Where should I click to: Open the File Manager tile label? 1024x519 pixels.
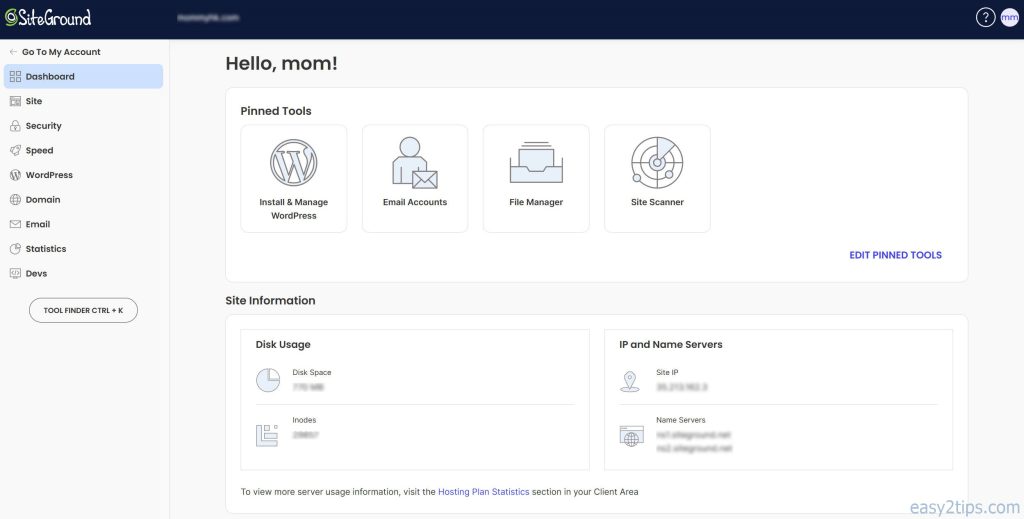[536, 202]
